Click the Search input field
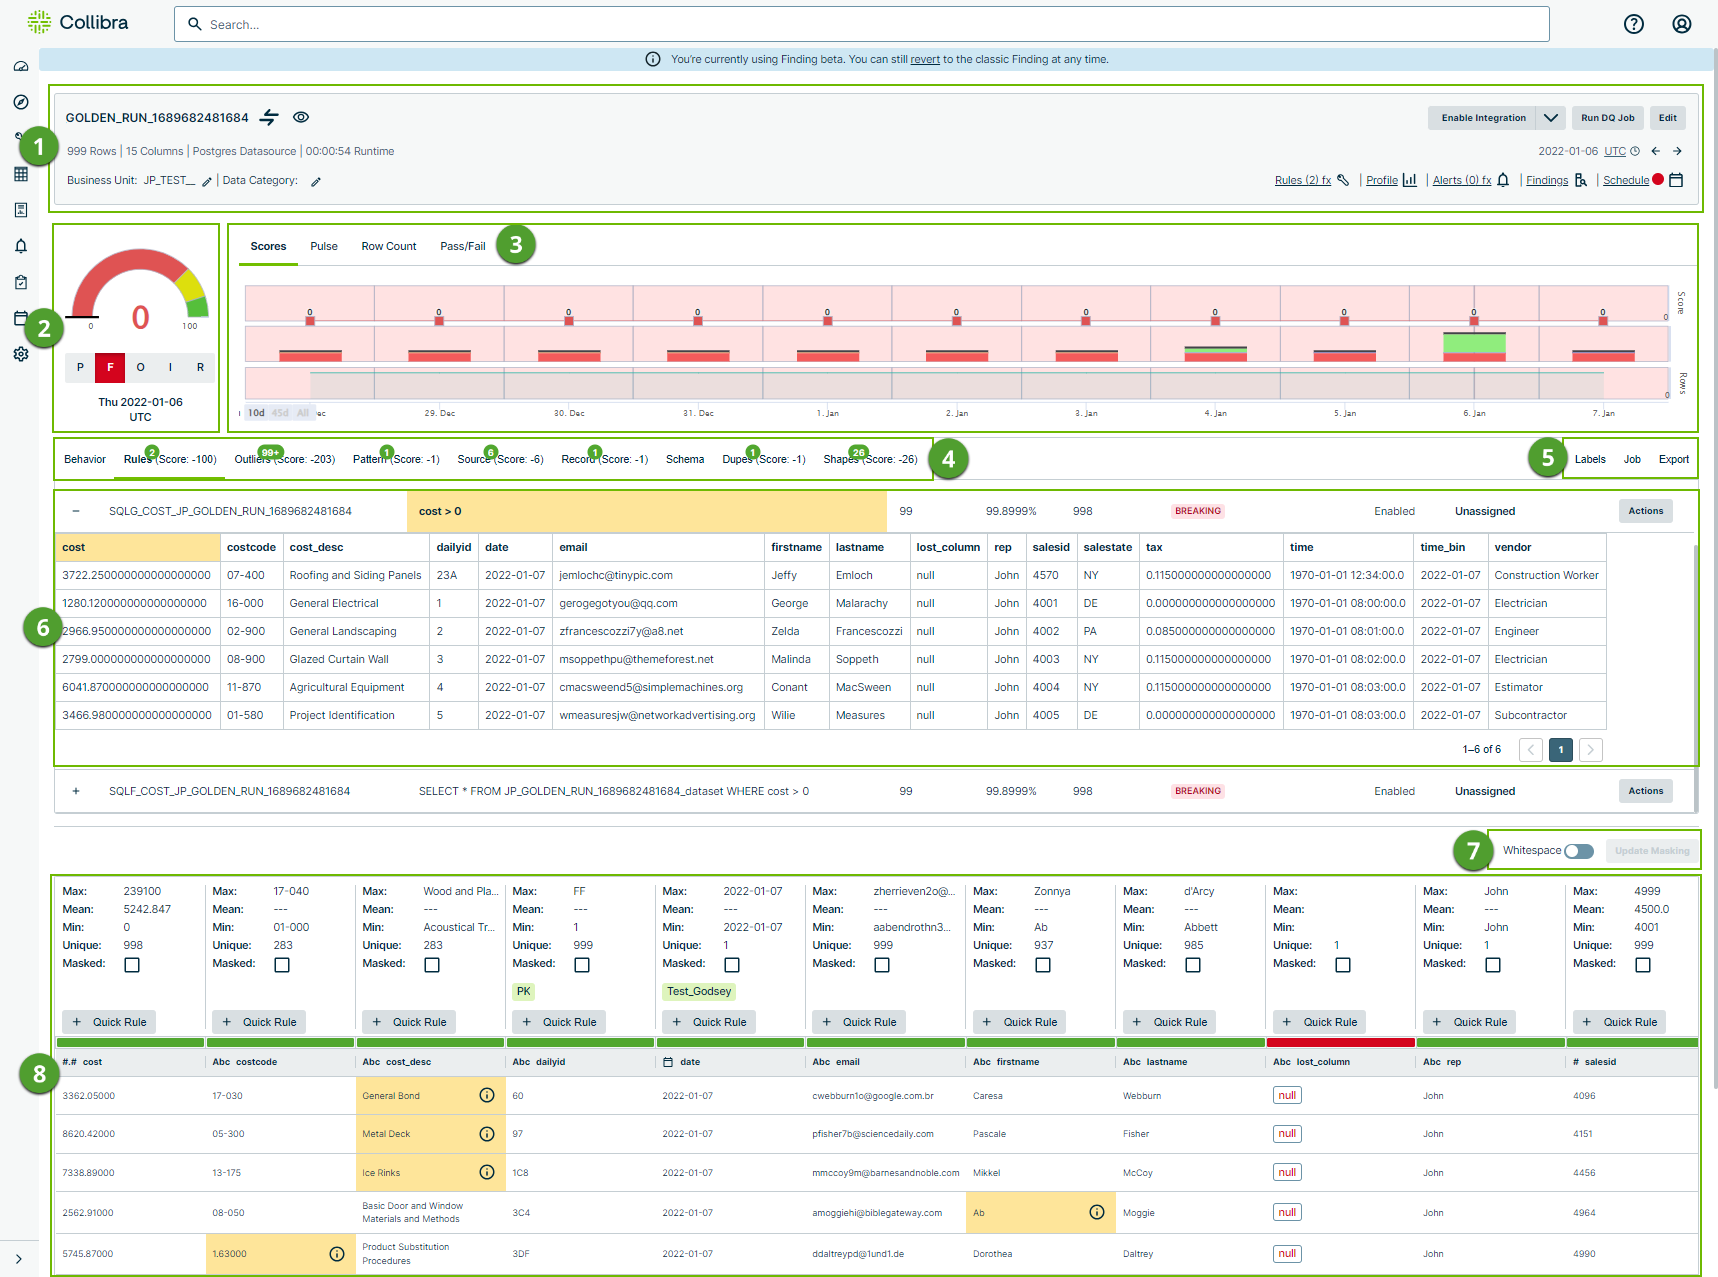 pyautogui.click(x=860, y=24)
